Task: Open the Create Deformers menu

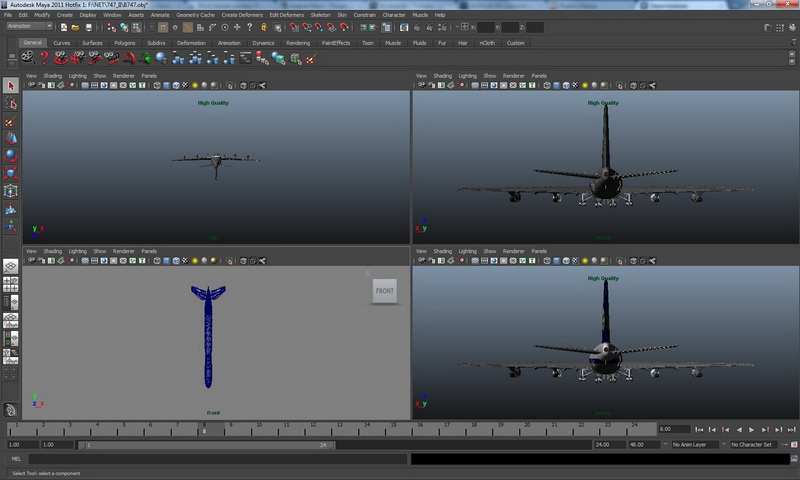Action: point(243,15)
